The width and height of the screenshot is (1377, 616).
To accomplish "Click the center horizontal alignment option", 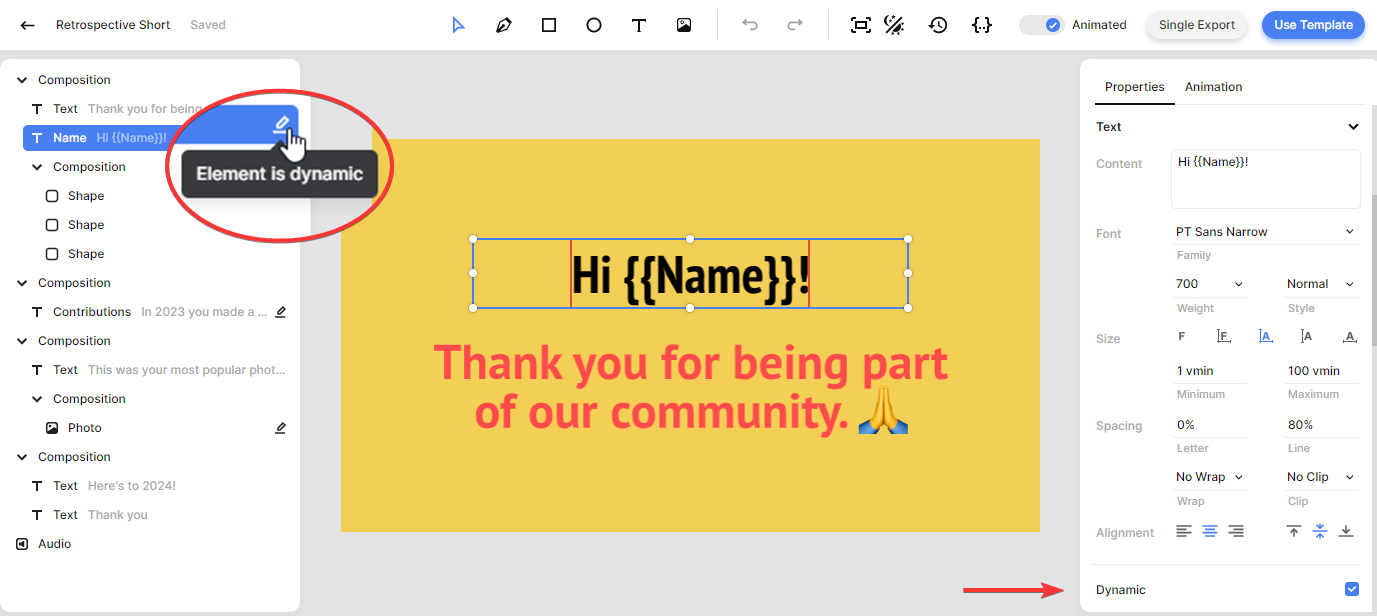I will point(1210,531).
